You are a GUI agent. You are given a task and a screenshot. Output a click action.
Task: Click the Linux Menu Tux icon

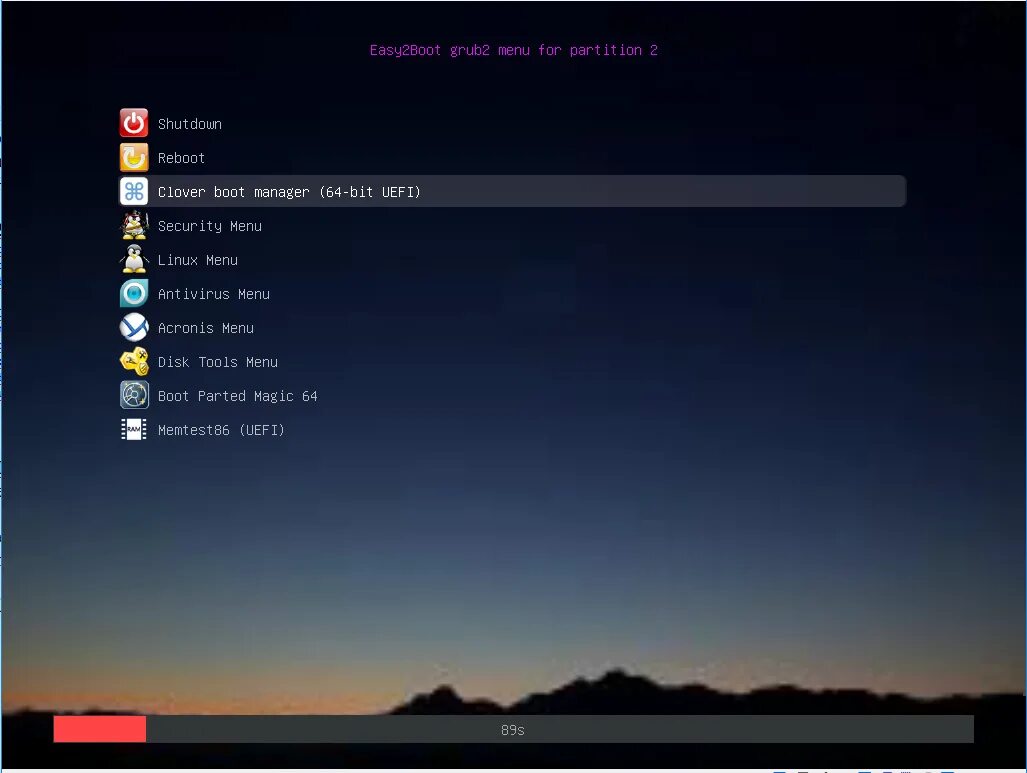[134, 259]
